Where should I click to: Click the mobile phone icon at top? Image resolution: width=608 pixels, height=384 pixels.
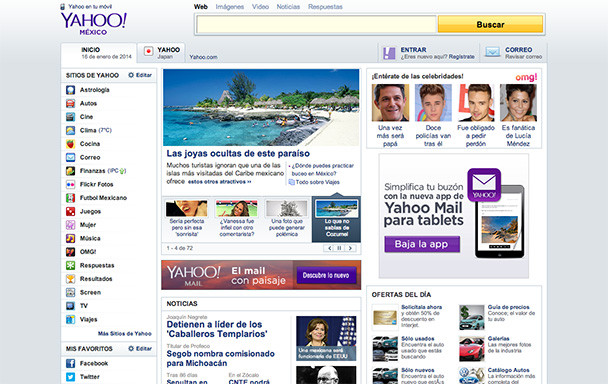62,7
